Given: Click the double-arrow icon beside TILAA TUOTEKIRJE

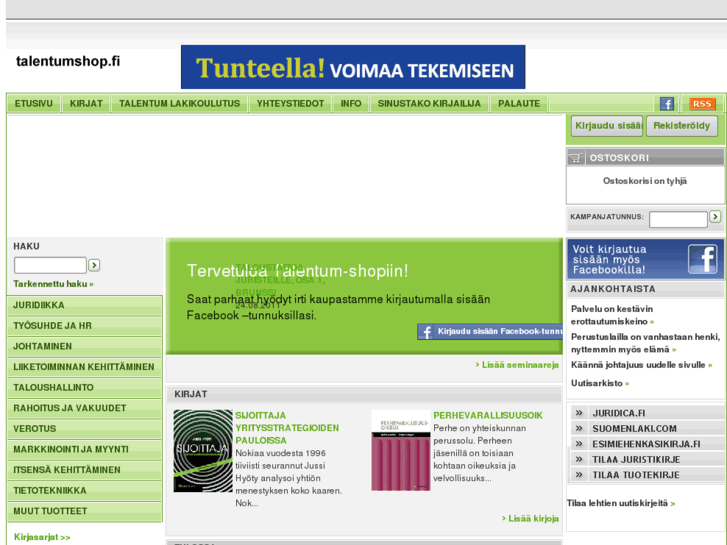Looking at the screenshot, I should [x=579, y=474].
